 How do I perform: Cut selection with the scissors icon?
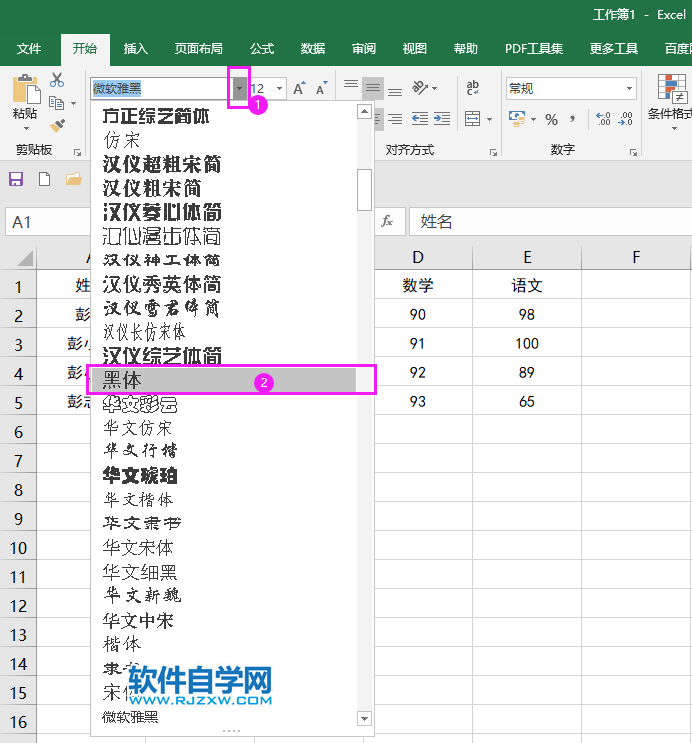57,80
